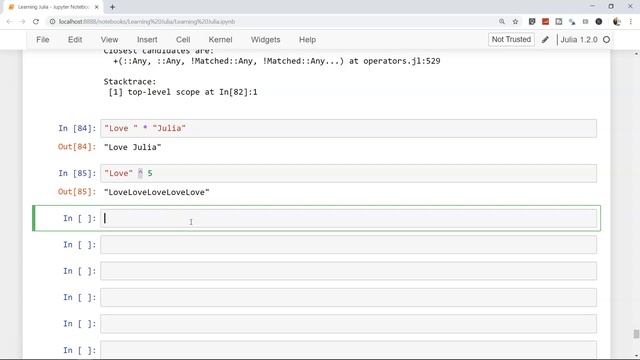Image resolution: width=640 pixels, height=360 pixels.
Task: Select the Learning Julia Jupyter Notebook tab
Action: coord(53,7)
